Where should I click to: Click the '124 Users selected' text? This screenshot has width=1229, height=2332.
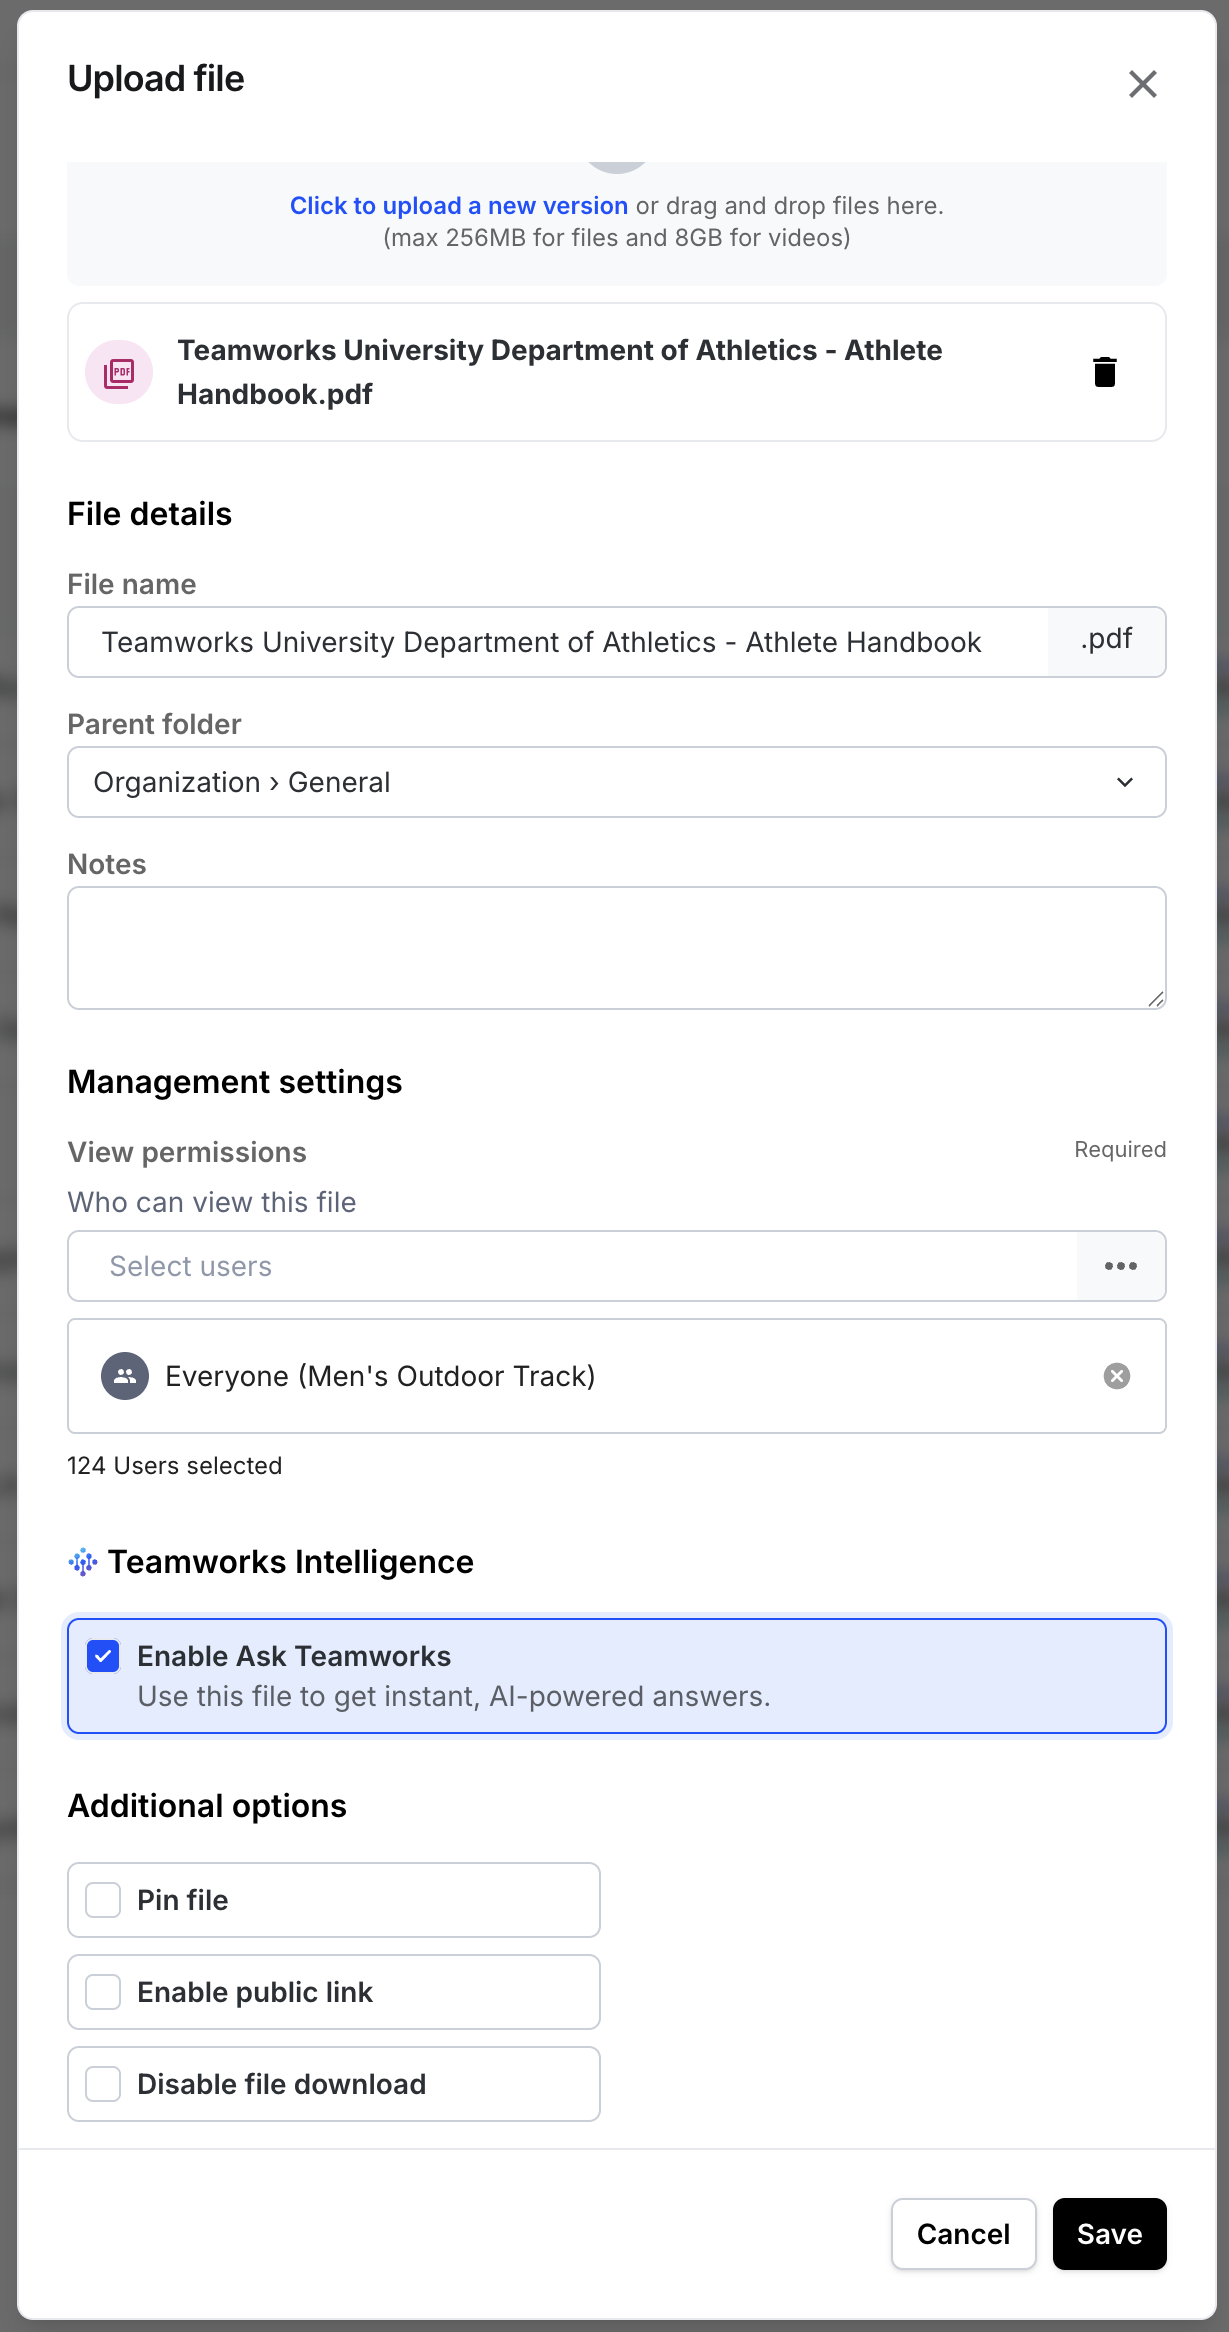[x=175, y=1466]
